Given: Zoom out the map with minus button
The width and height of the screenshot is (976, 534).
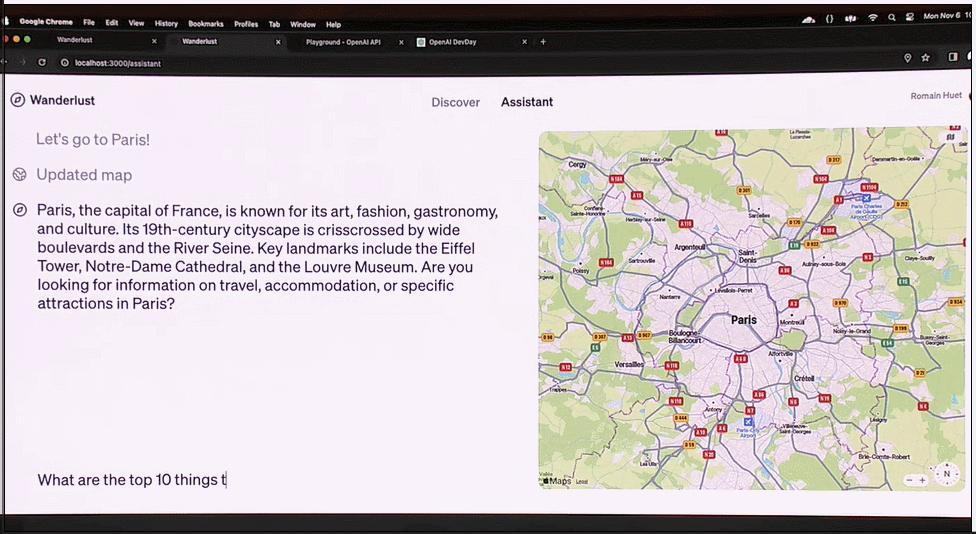Looking at the screenshot, I should (910, 481).
